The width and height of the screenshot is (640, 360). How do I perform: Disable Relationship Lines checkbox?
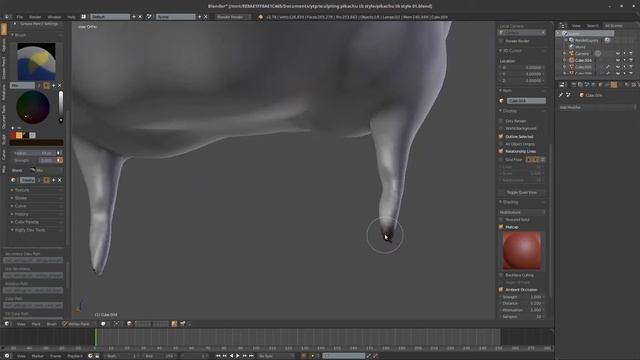[x=501, y=151]
